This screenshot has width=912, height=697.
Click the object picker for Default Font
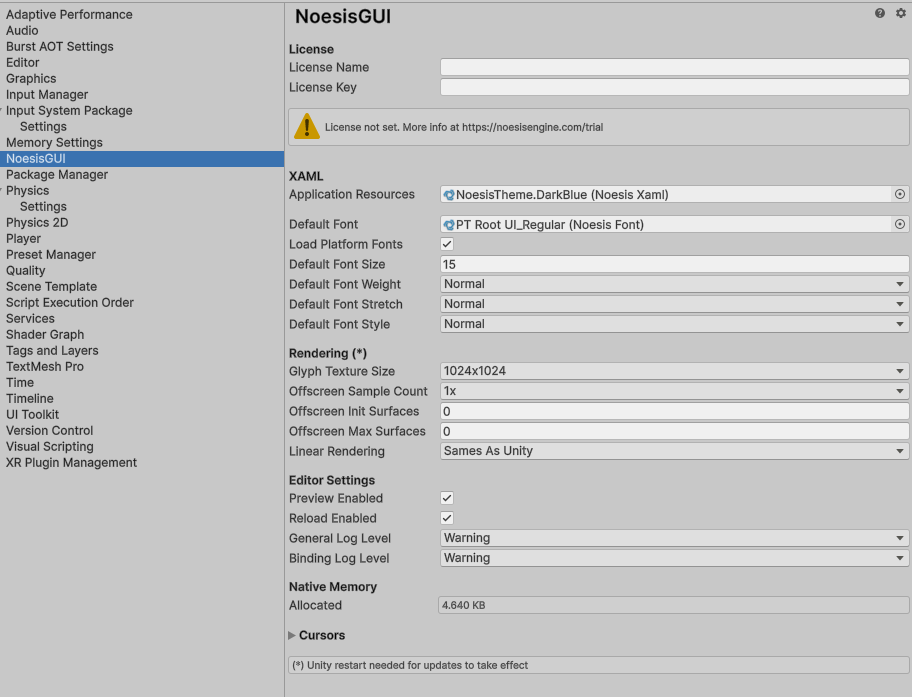pos(900,224)
